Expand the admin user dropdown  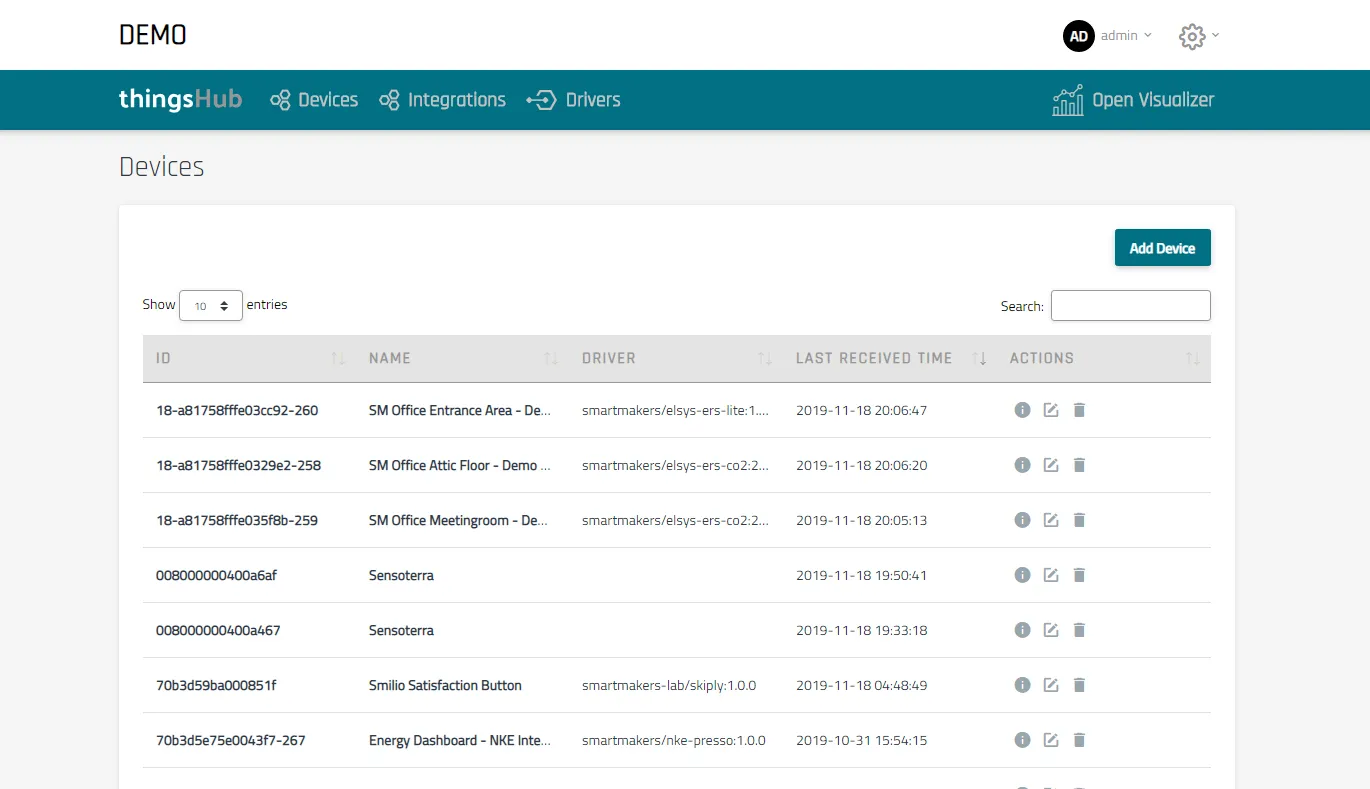pos(1126,36)
